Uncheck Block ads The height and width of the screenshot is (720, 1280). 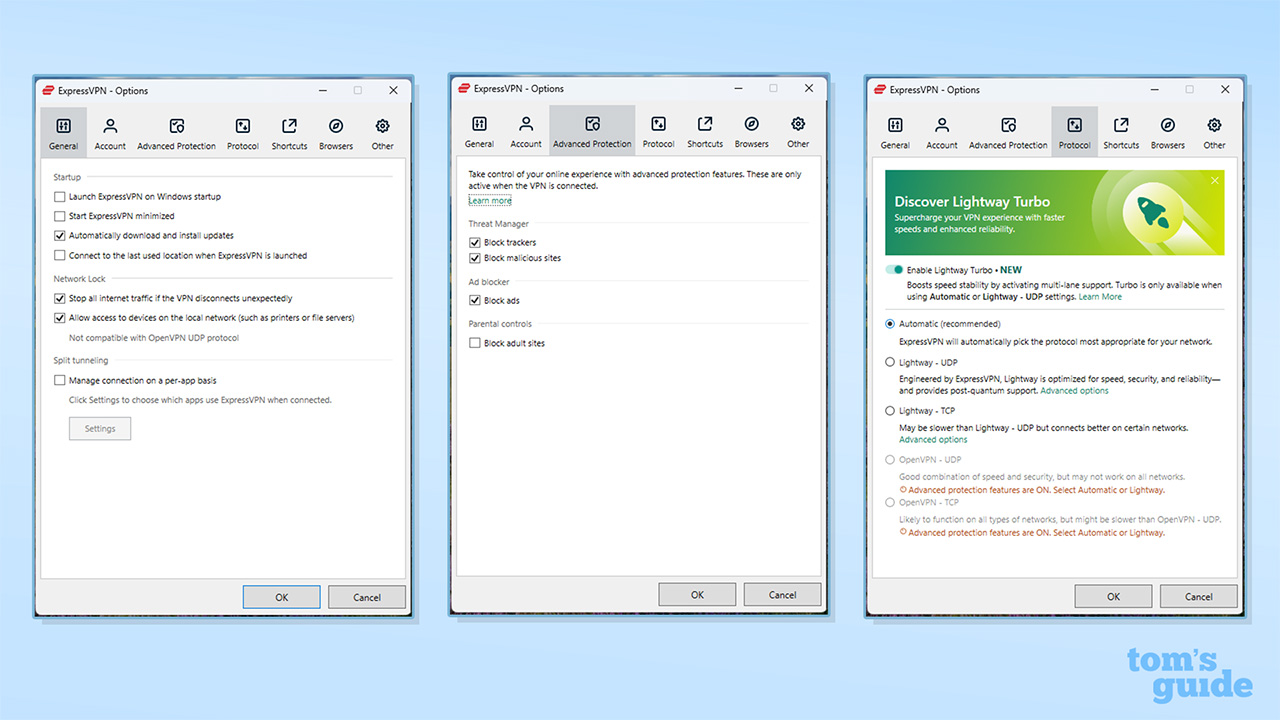point(475,301)
